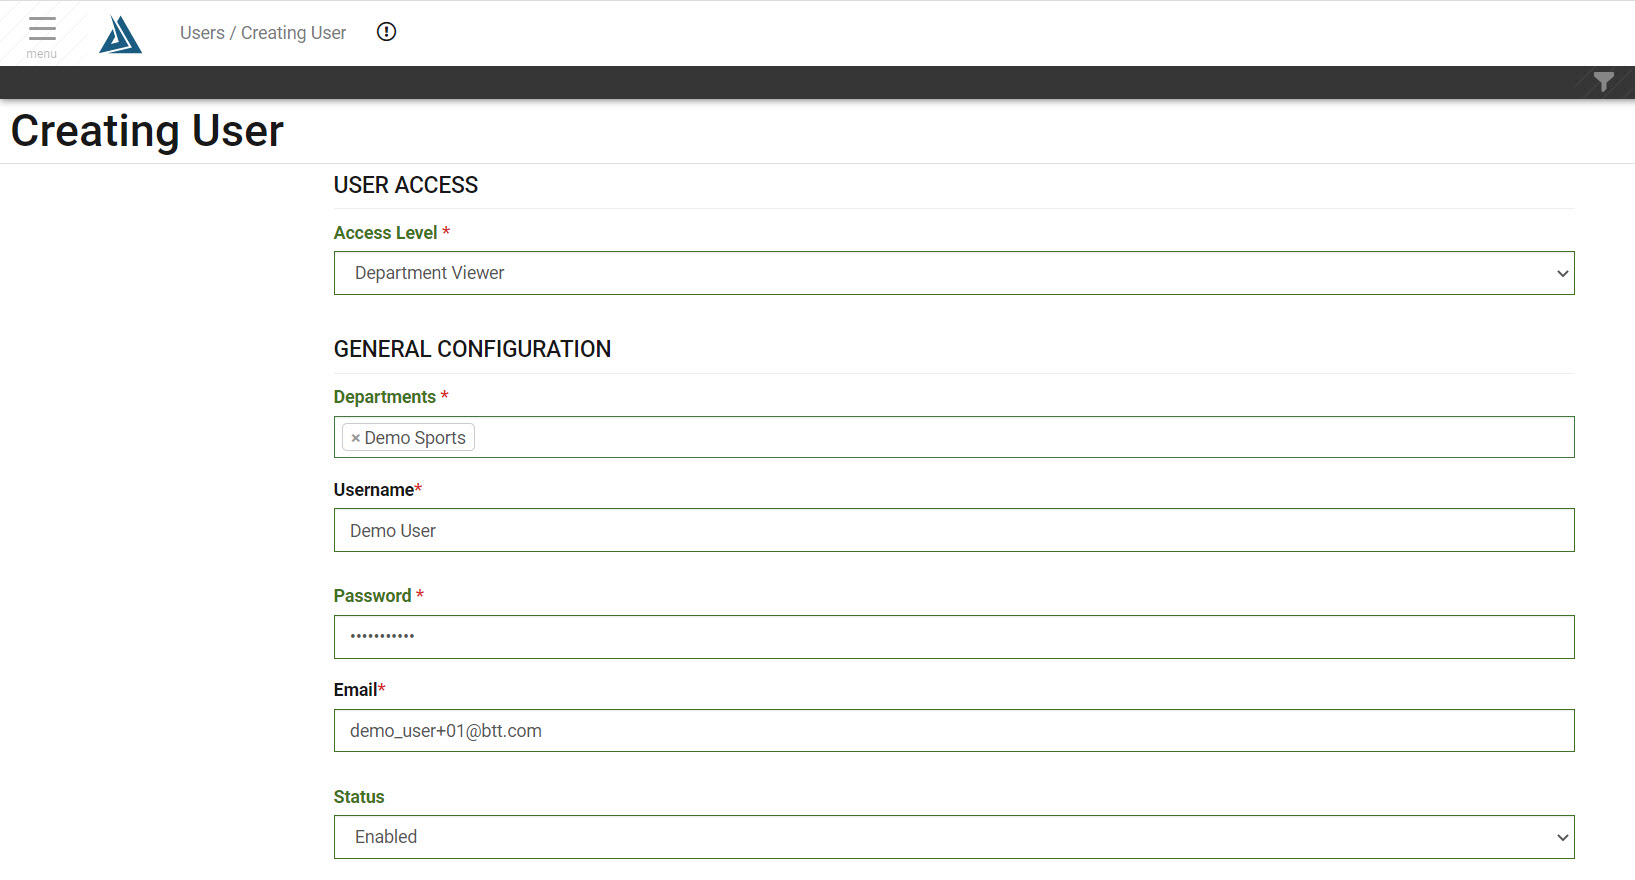The width and height of the screenshot is (1635, 880).
Task: Click the blue sail logo
Action: [120, 34]
